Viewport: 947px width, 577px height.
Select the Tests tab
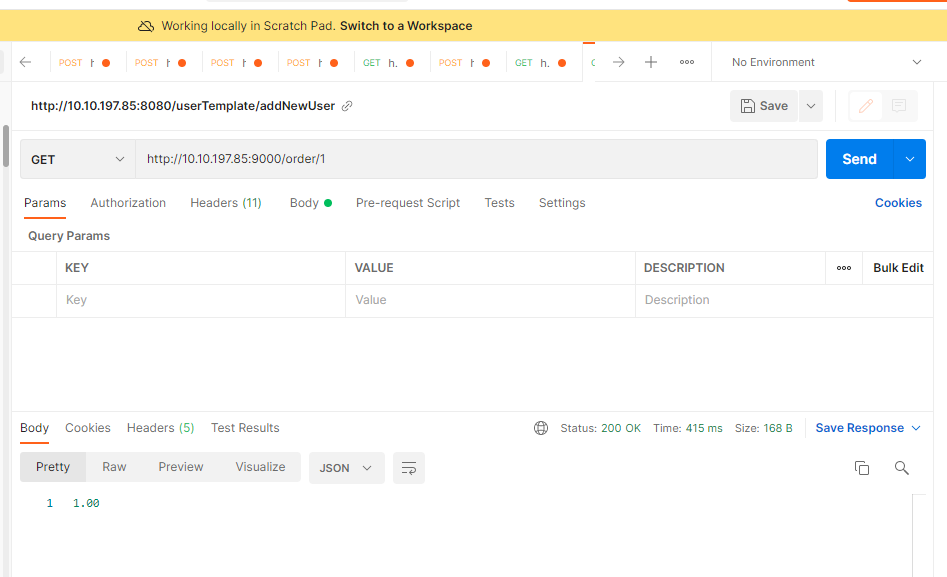(499, 203)
